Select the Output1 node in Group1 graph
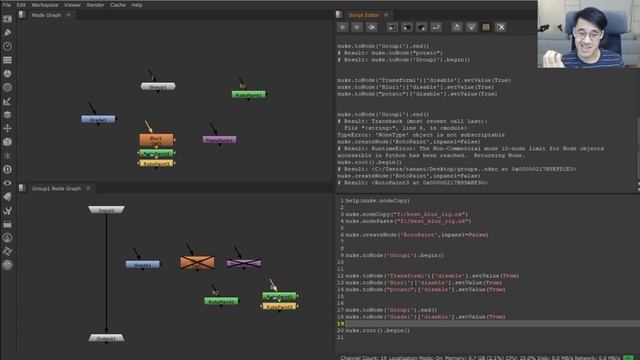The width and height of the screenshot is (640, 360). click(x=106, y=338)
